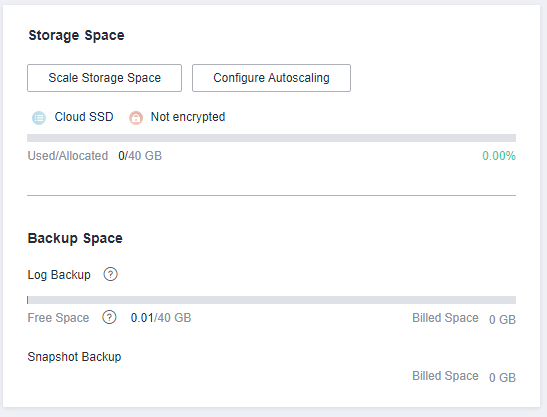
Task: Open the Free Space help icon
Action: click(x=109, y=318)
